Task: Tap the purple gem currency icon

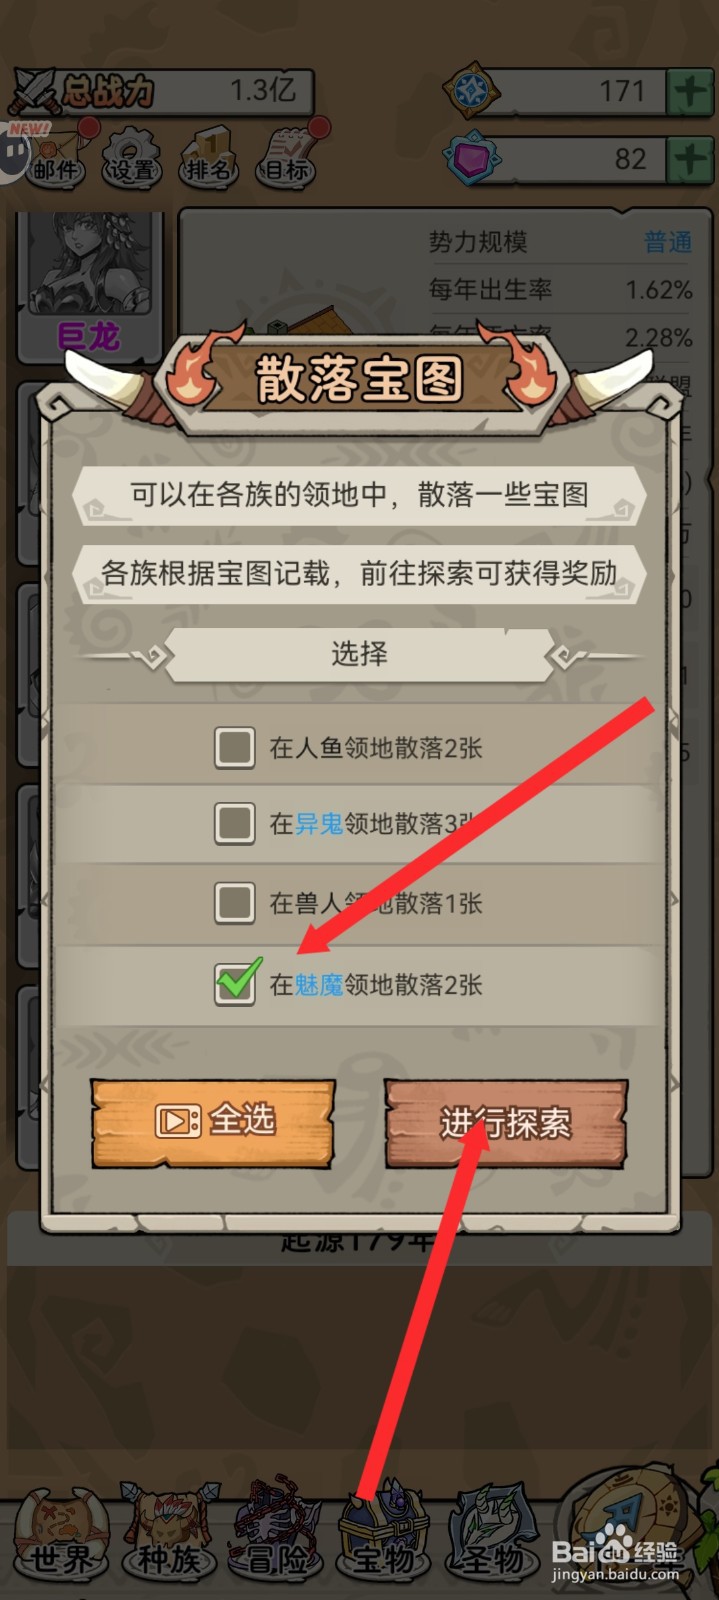Action: point(473,158)
